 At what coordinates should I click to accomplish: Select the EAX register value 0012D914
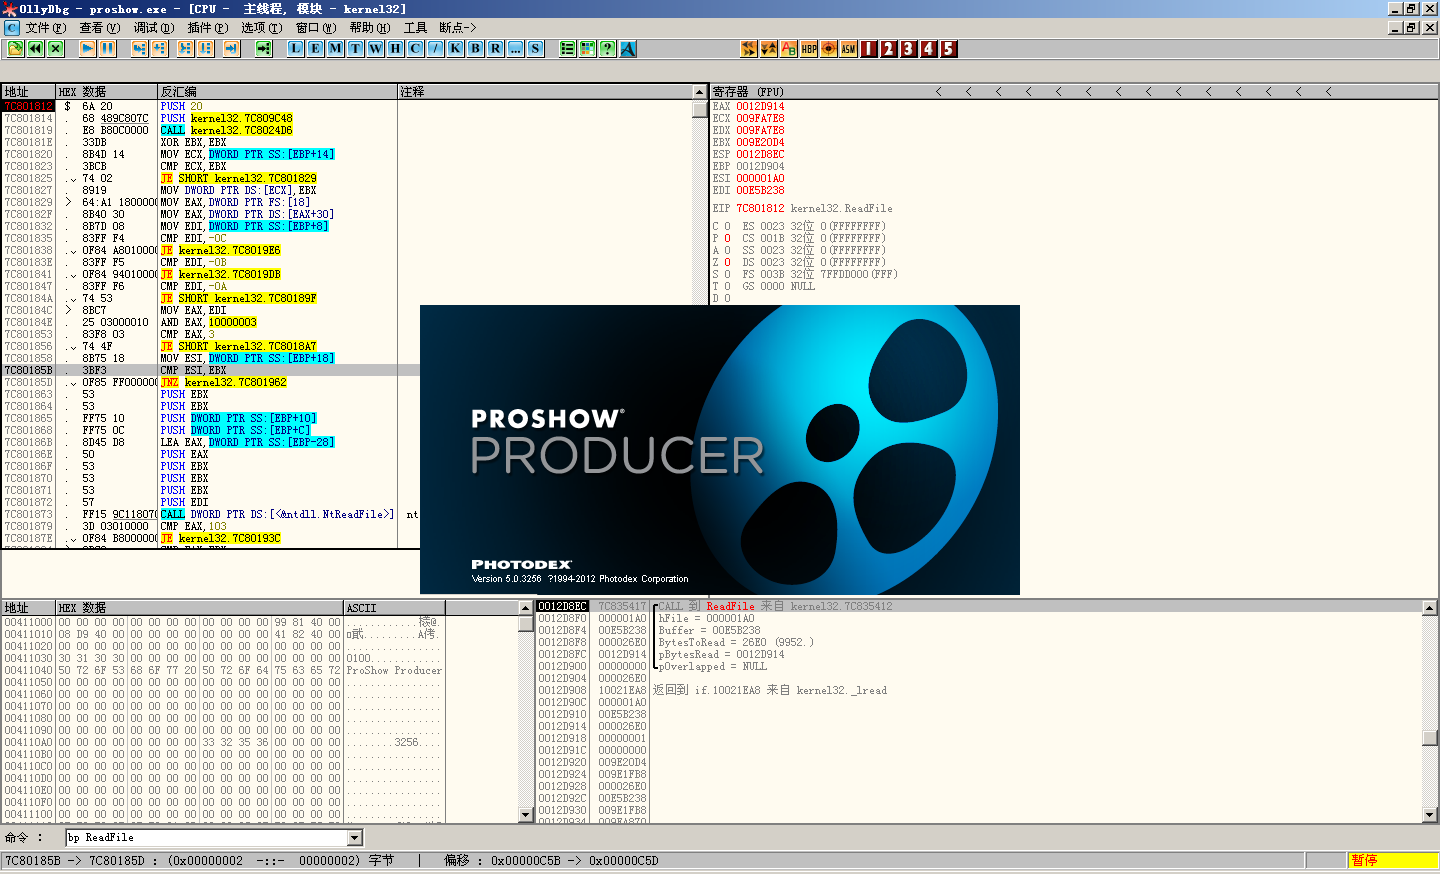click(x=760, y=106)
